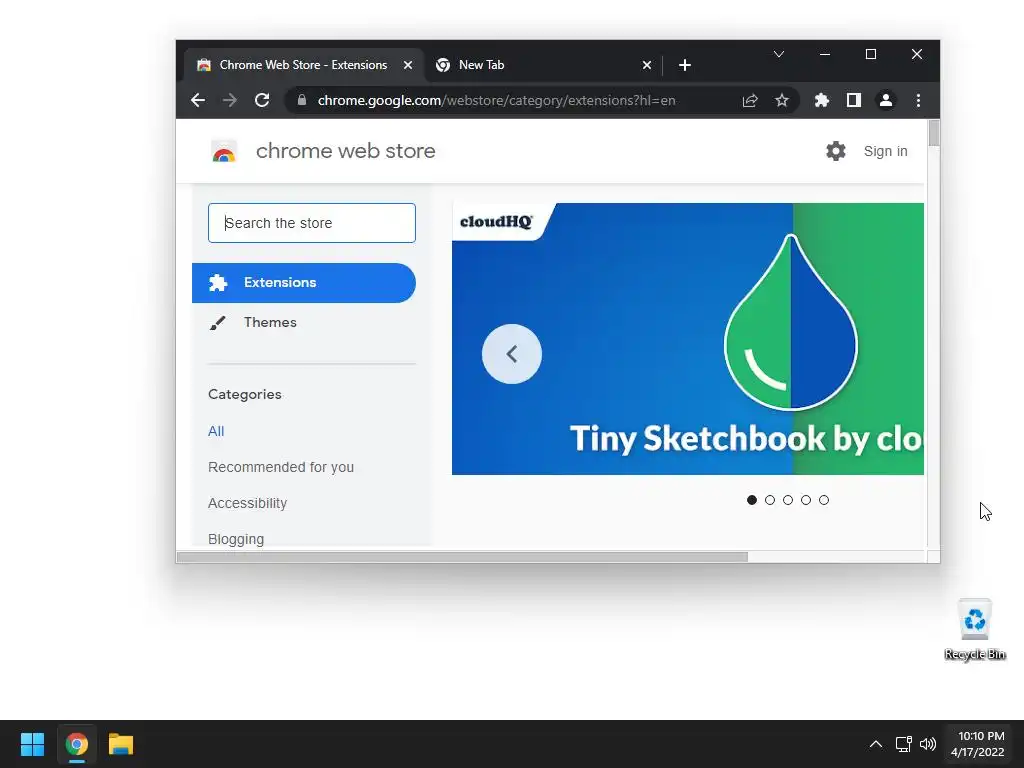Open Web Store settings gear
Screen dimensions: 1024x768
[835, 151]
